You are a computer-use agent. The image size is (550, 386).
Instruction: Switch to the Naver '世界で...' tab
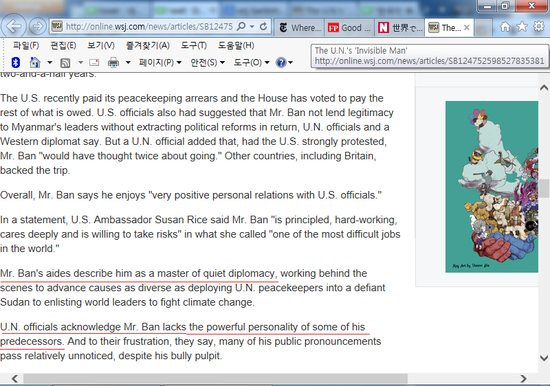click(x=400, y=28)
